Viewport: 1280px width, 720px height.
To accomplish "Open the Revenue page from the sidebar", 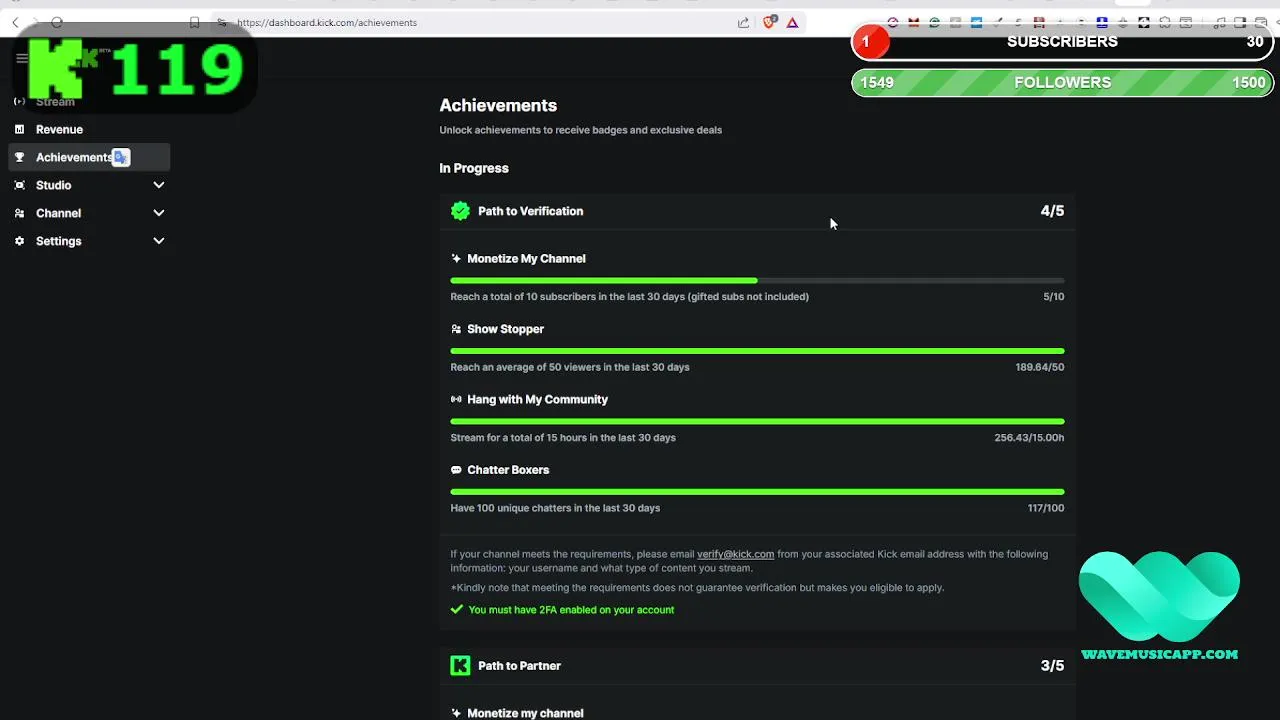I will tap(59, 129).
